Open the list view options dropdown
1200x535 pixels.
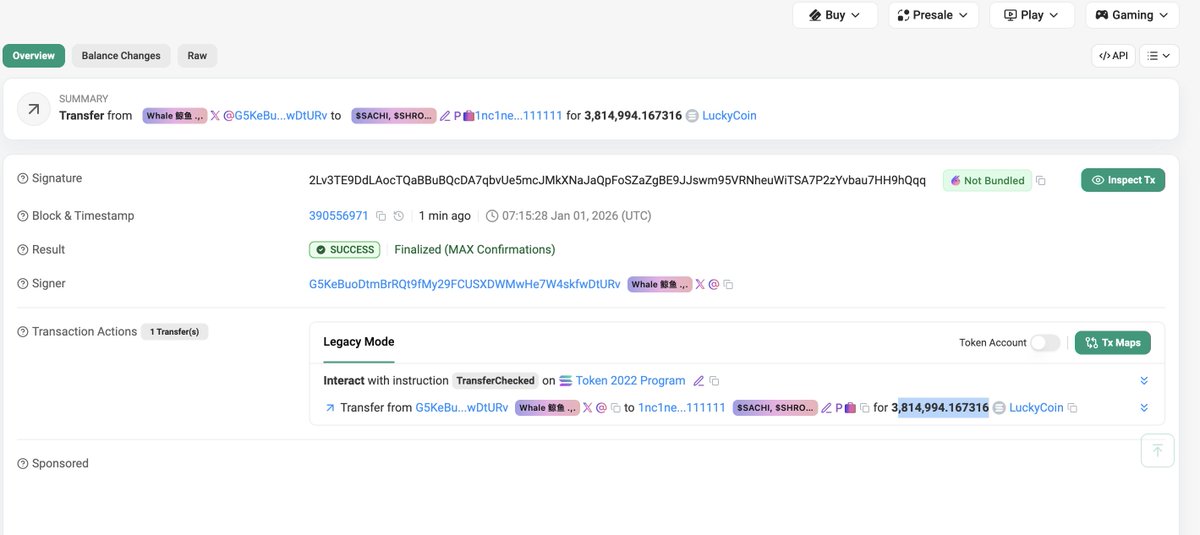point(1160,56)
